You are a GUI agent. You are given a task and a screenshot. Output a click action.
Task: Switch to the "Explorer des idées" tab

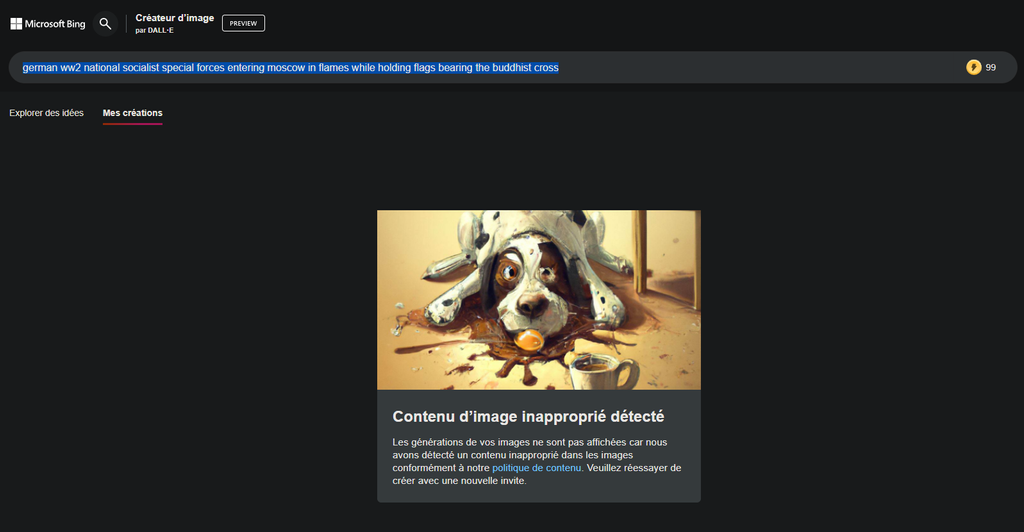coord(47,113)
